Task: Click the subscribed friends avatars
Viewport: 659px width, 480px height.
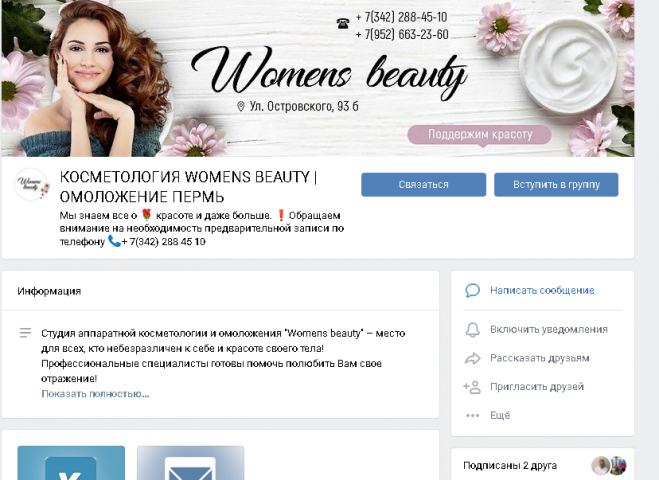Action: (609, 466)
